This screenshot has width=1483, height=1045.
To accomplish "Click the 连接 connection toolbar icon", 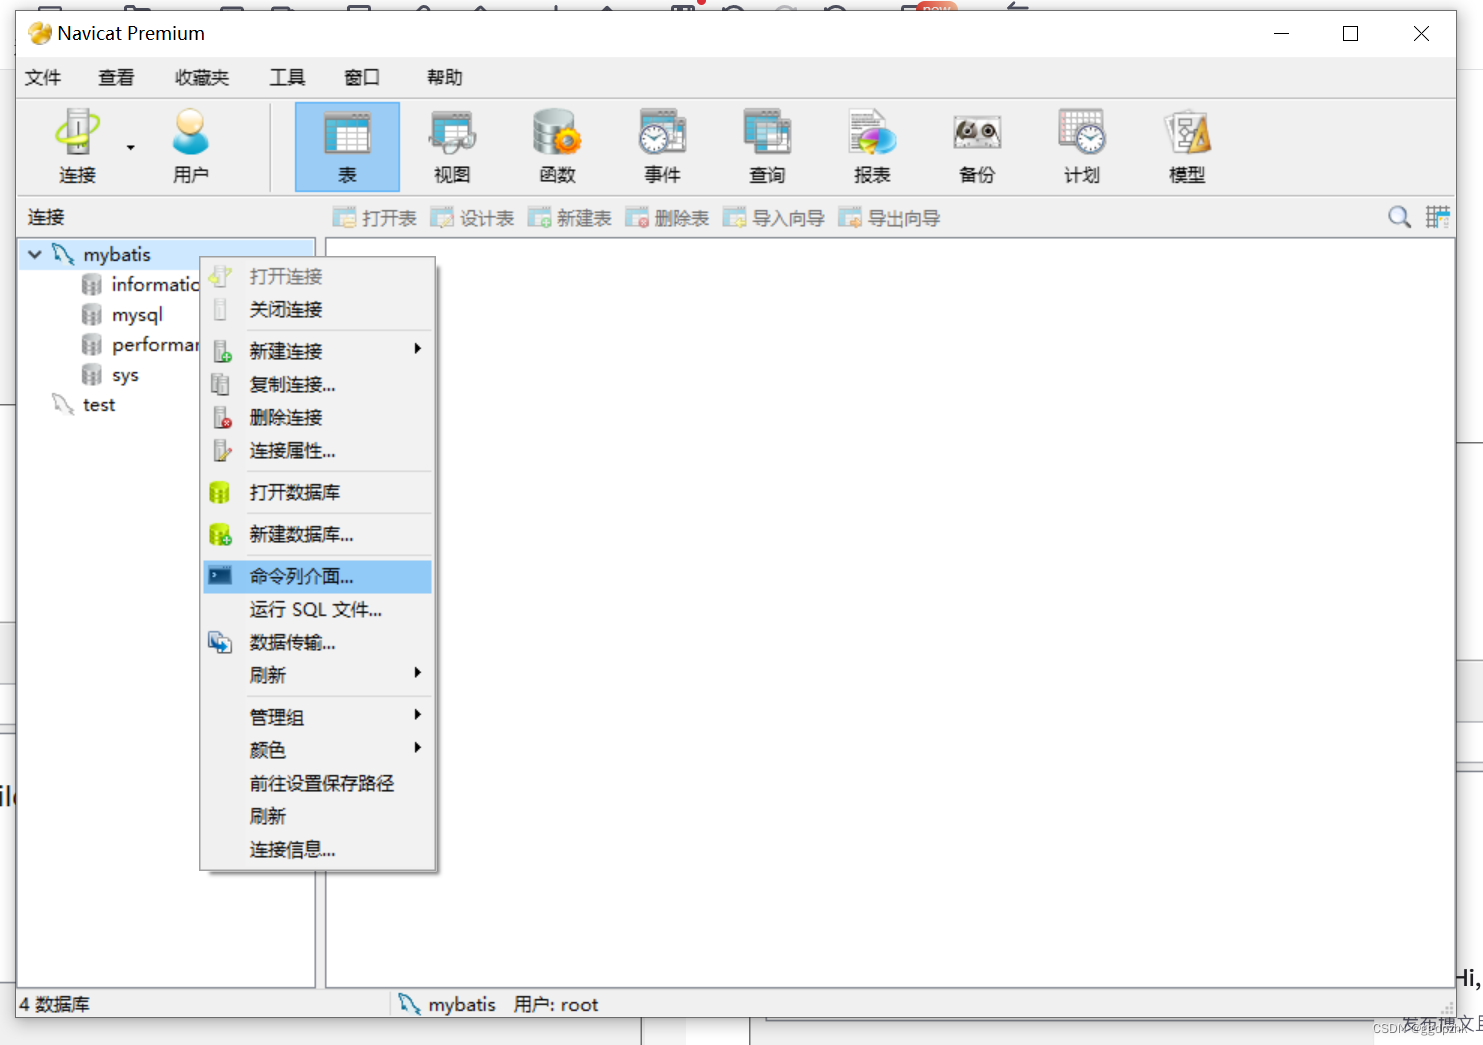I will tap(77, 147).
